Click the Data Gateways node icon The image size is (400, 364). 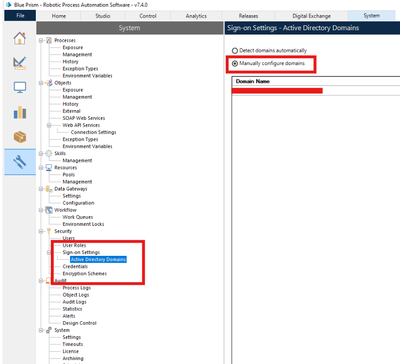49,189
